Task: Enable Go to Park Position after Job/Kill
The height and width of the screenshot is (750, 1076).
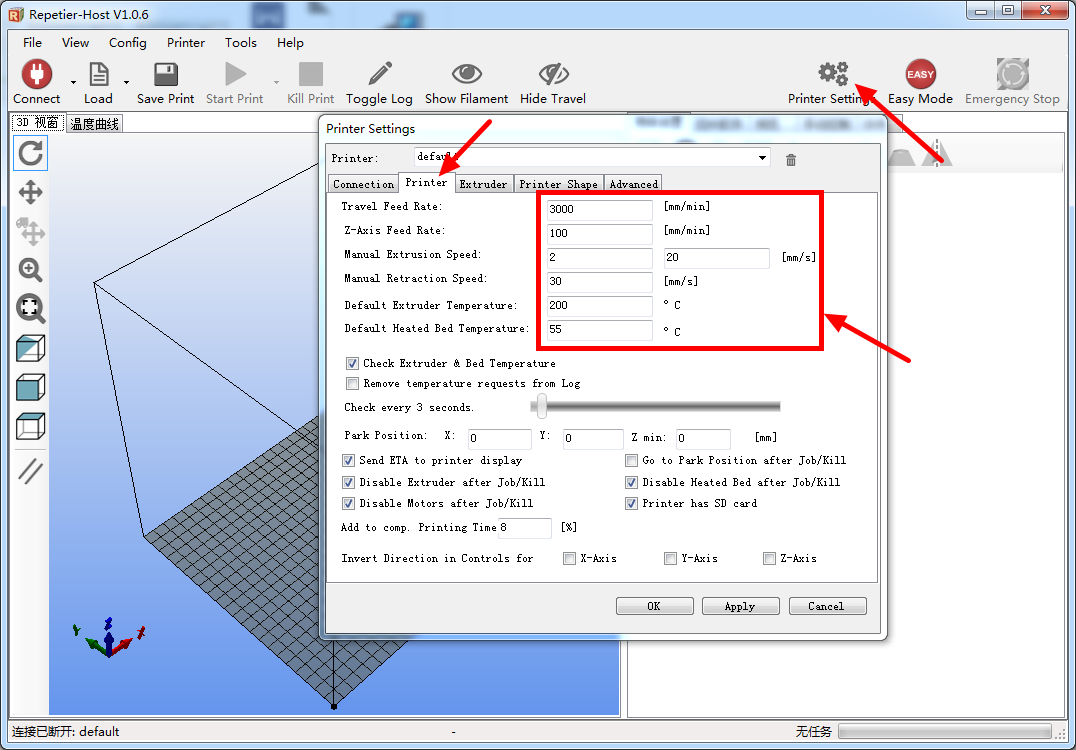Action: [632, 461]
